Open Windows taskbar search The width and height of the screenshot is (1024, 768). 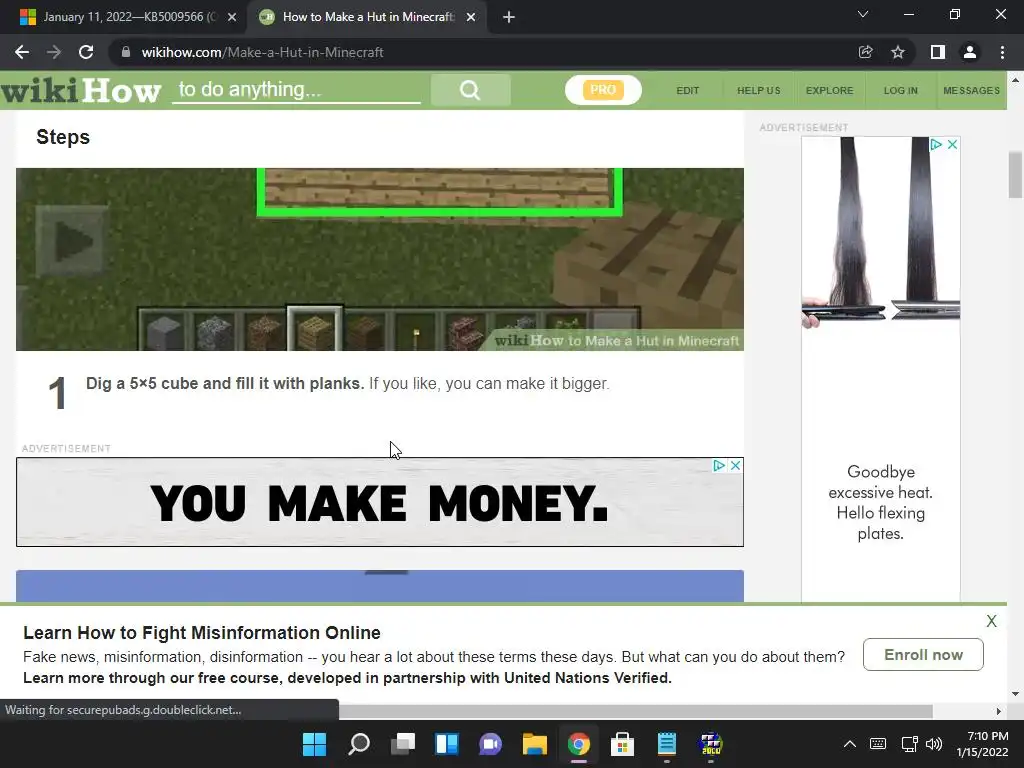359,744
